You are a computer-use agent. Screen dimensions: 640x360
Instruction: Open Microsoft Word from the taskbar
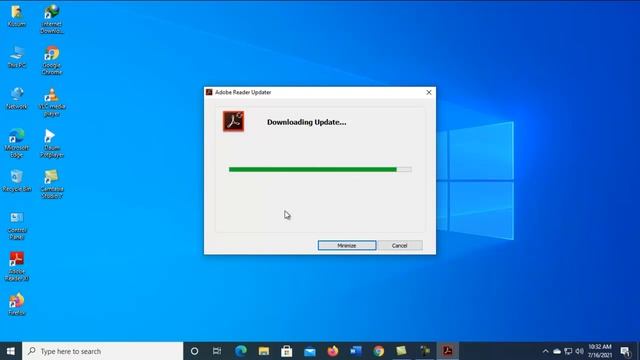click(x=356, y=351)
